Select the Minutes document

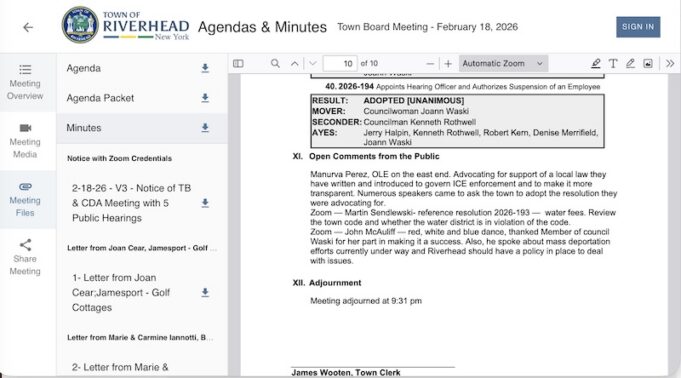pos(83,128)
